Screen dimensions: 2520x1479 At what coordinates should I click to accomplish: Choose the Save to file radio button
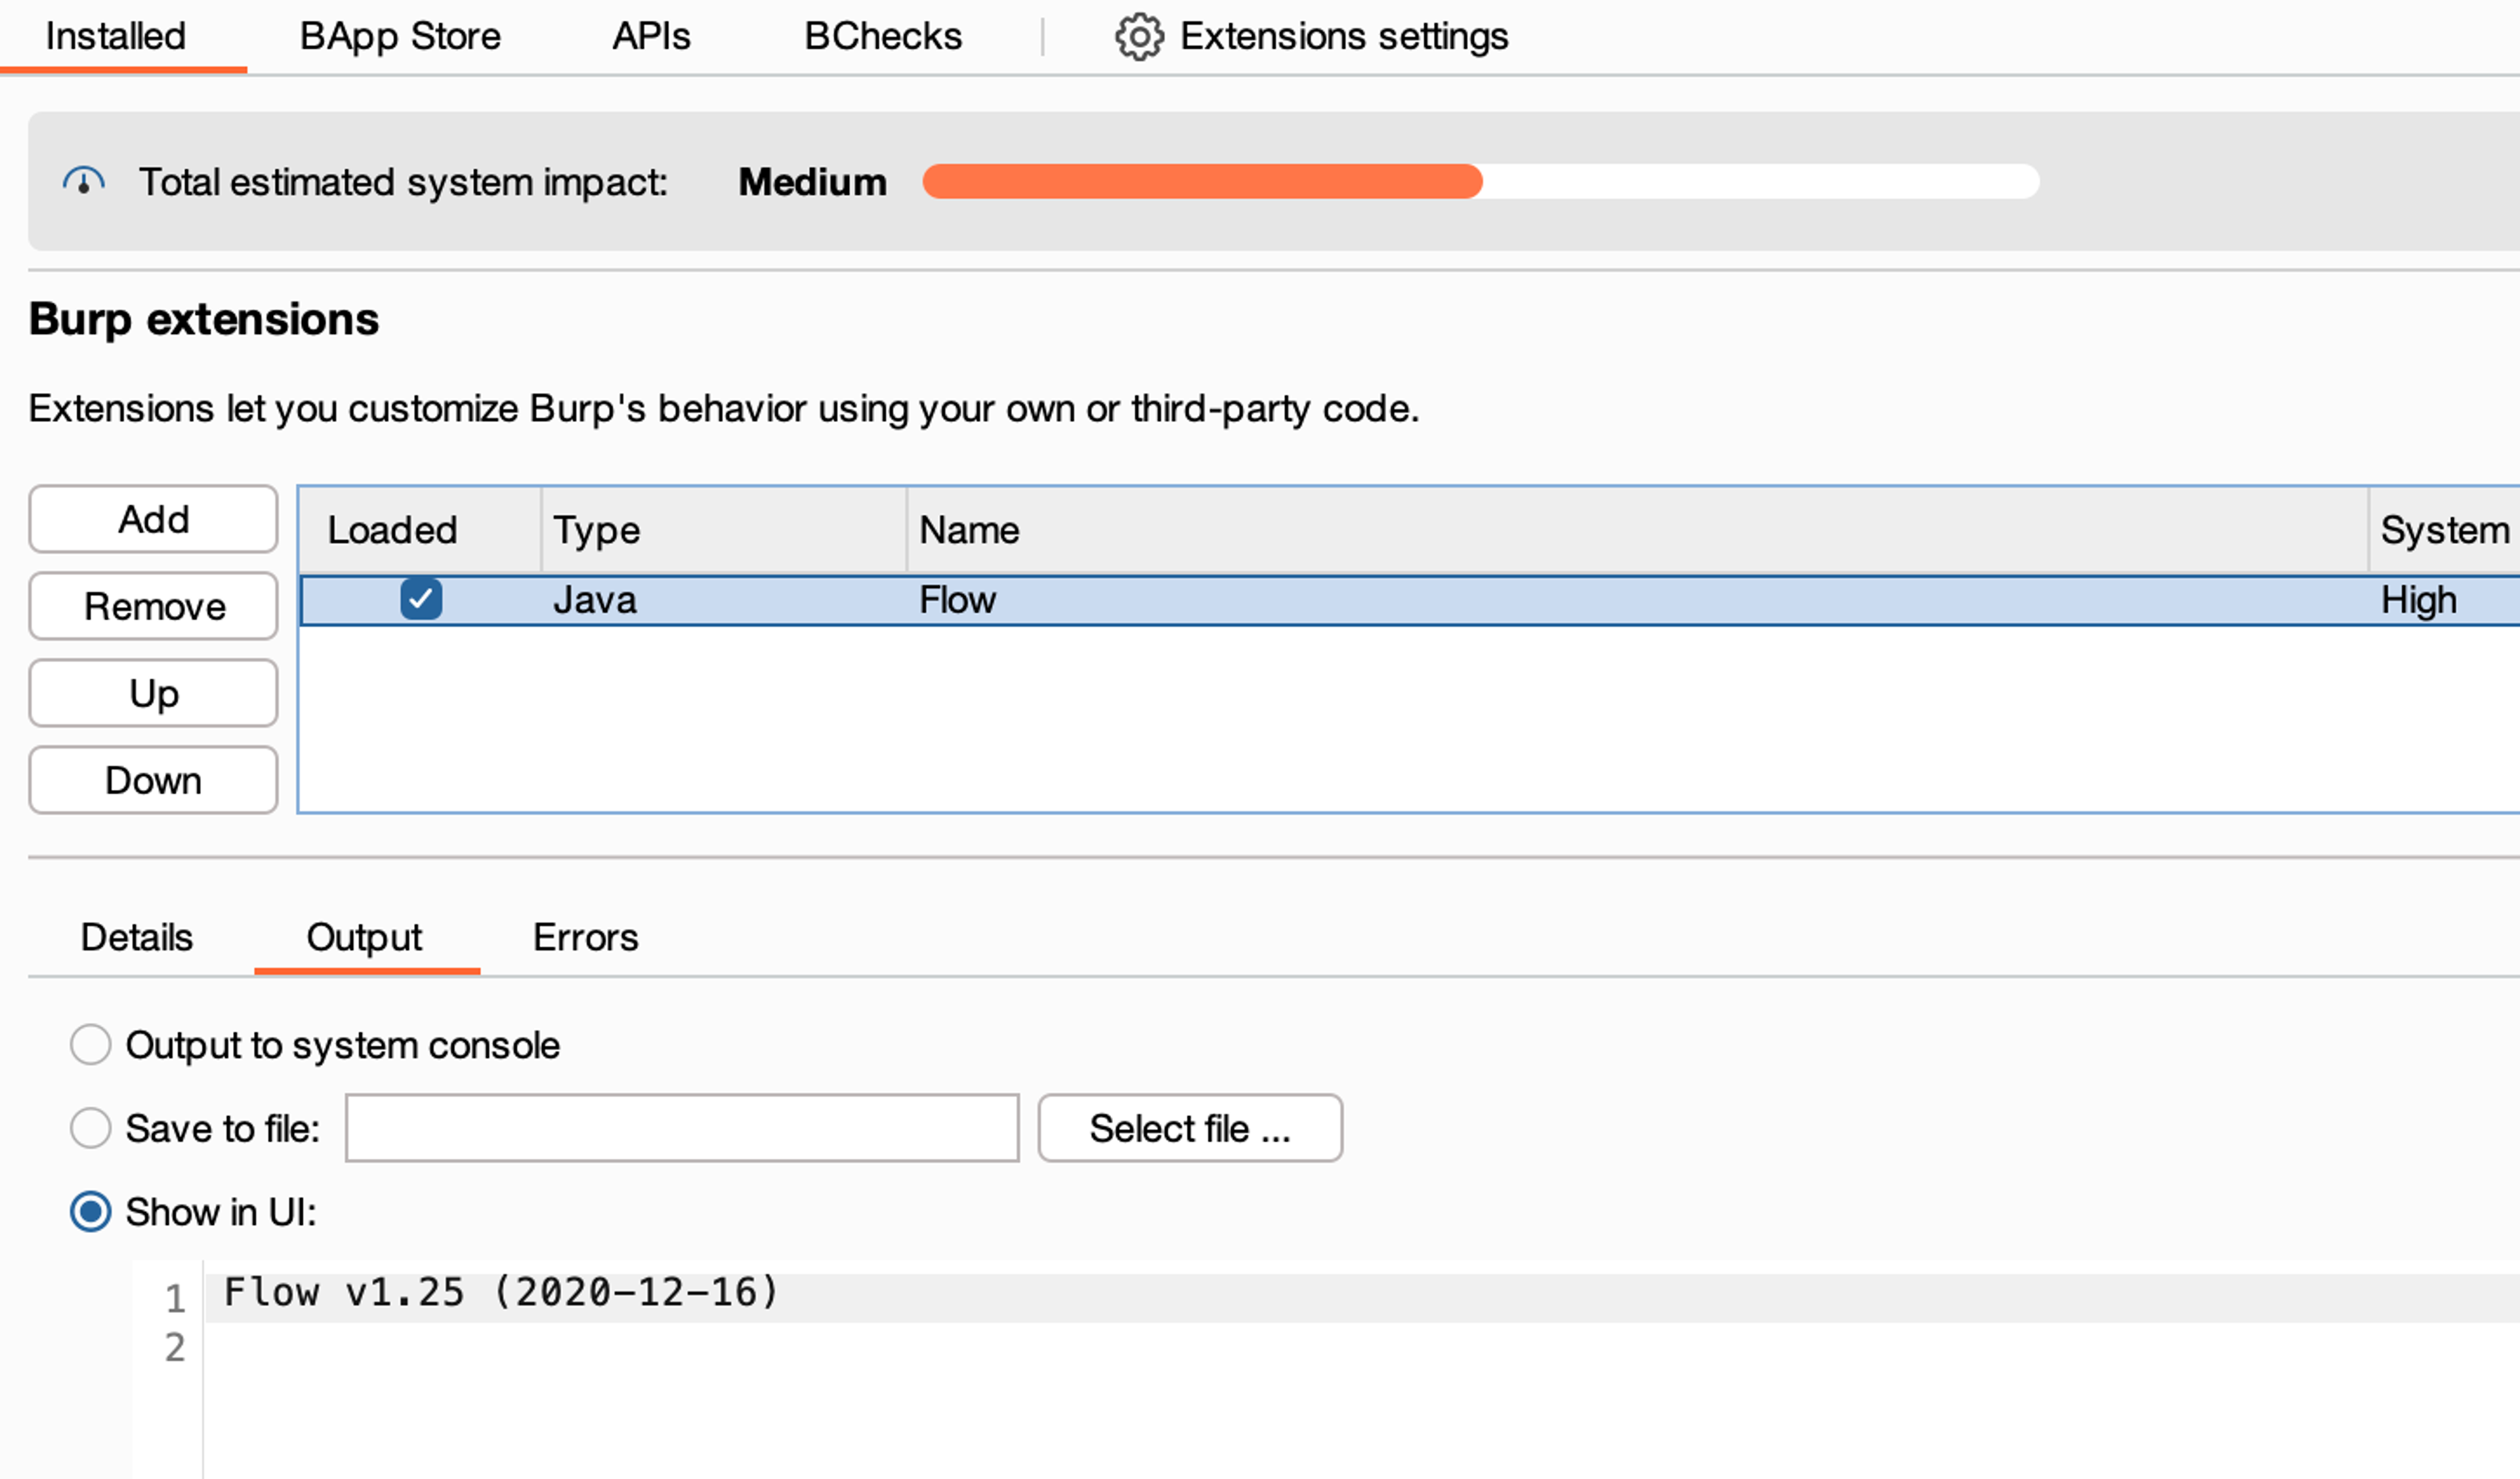click(91, 1129)
